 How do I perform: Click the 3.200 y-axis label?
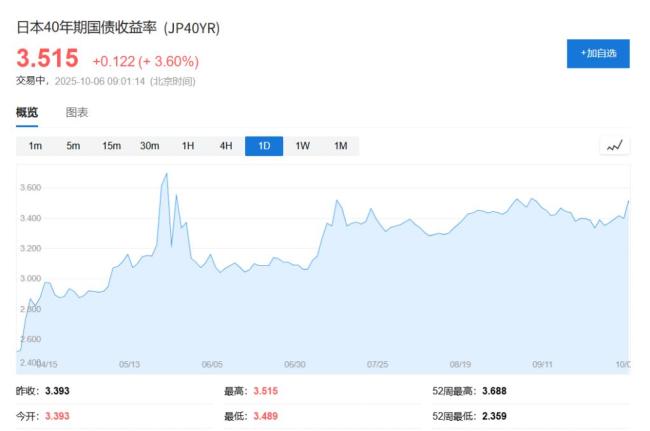click(x=31, y=248)
